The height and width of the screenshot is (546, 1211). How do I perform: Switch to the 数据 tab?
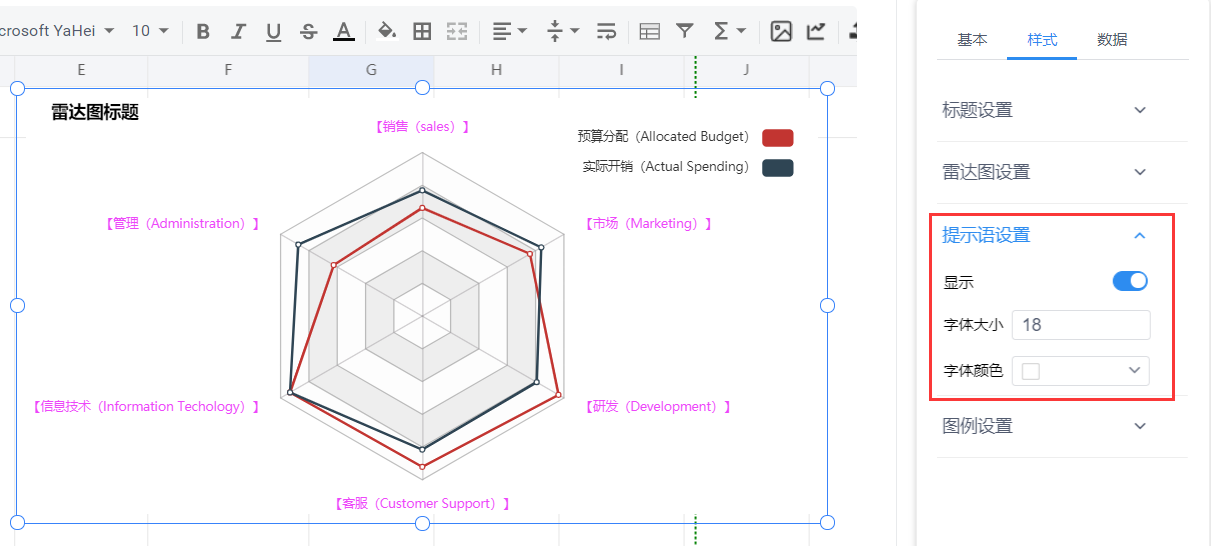[1112, 40]
